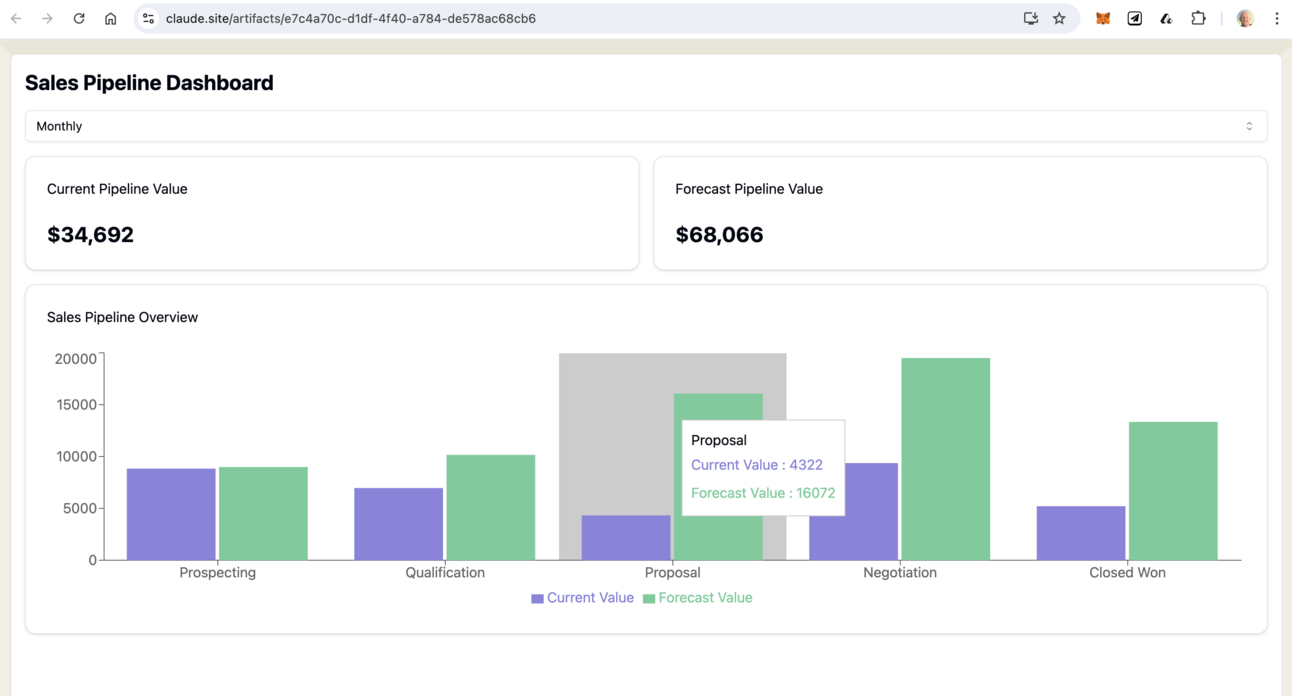Open the Extensions puzzle piece menu
Viewport: 1292px width, 696px height.
tap(1198, 18)
